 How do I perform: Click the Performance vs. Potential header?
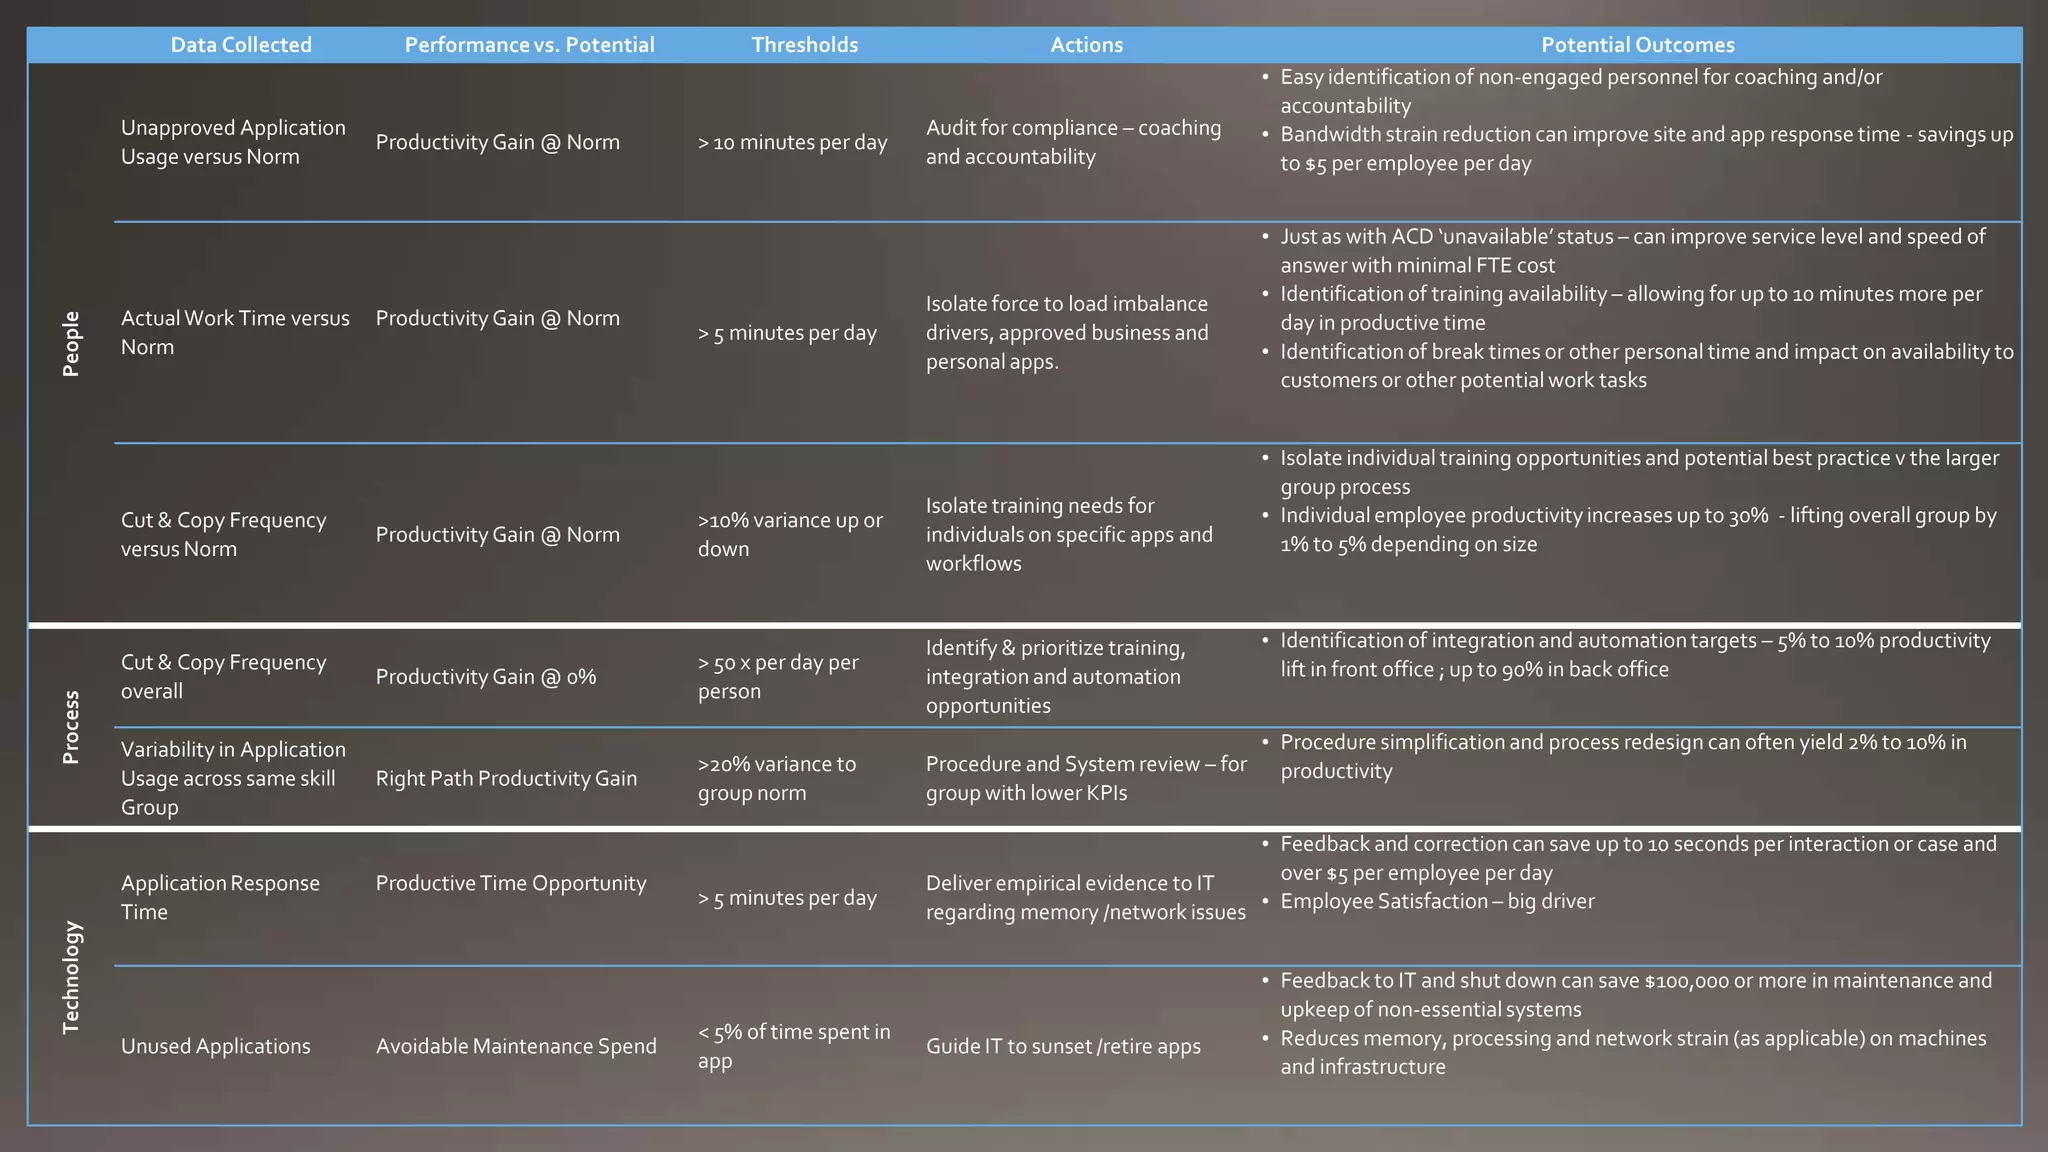click(529, 45)
